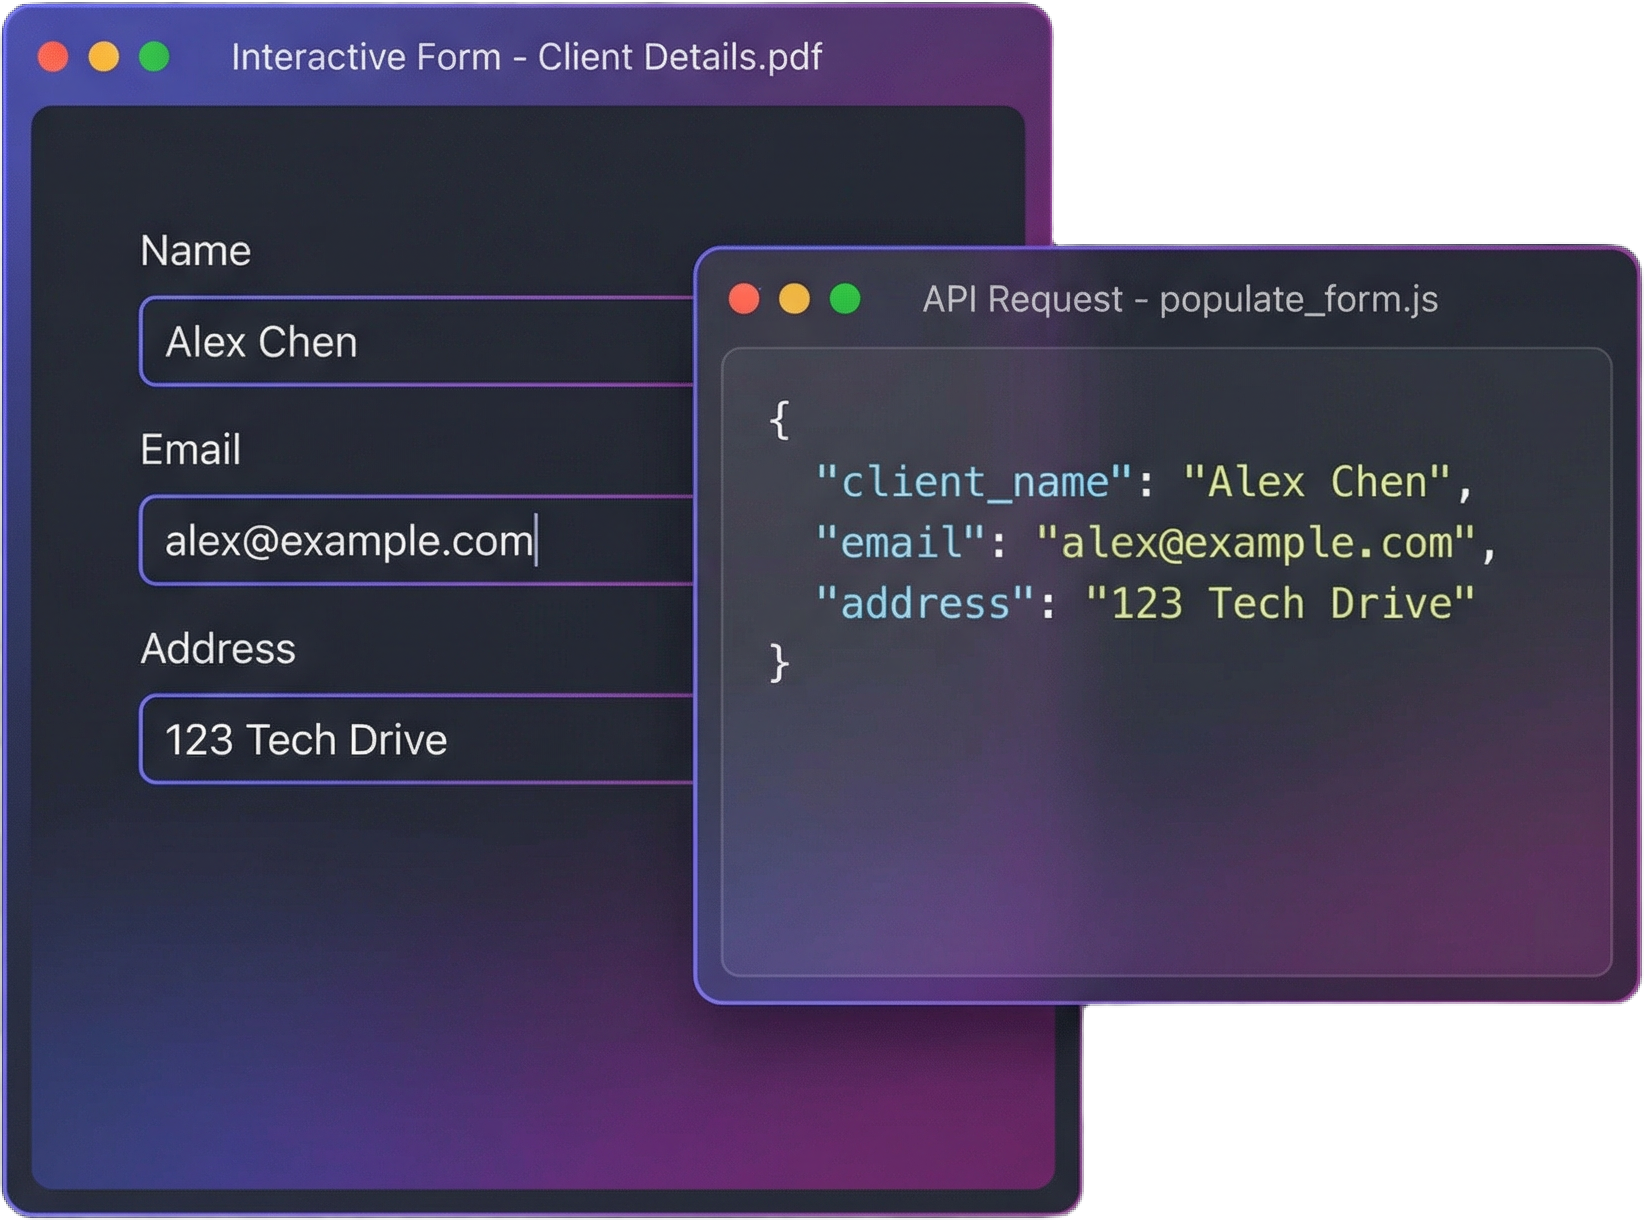
Task: Click the Interactive Form window title text
Action: [526, 57]
